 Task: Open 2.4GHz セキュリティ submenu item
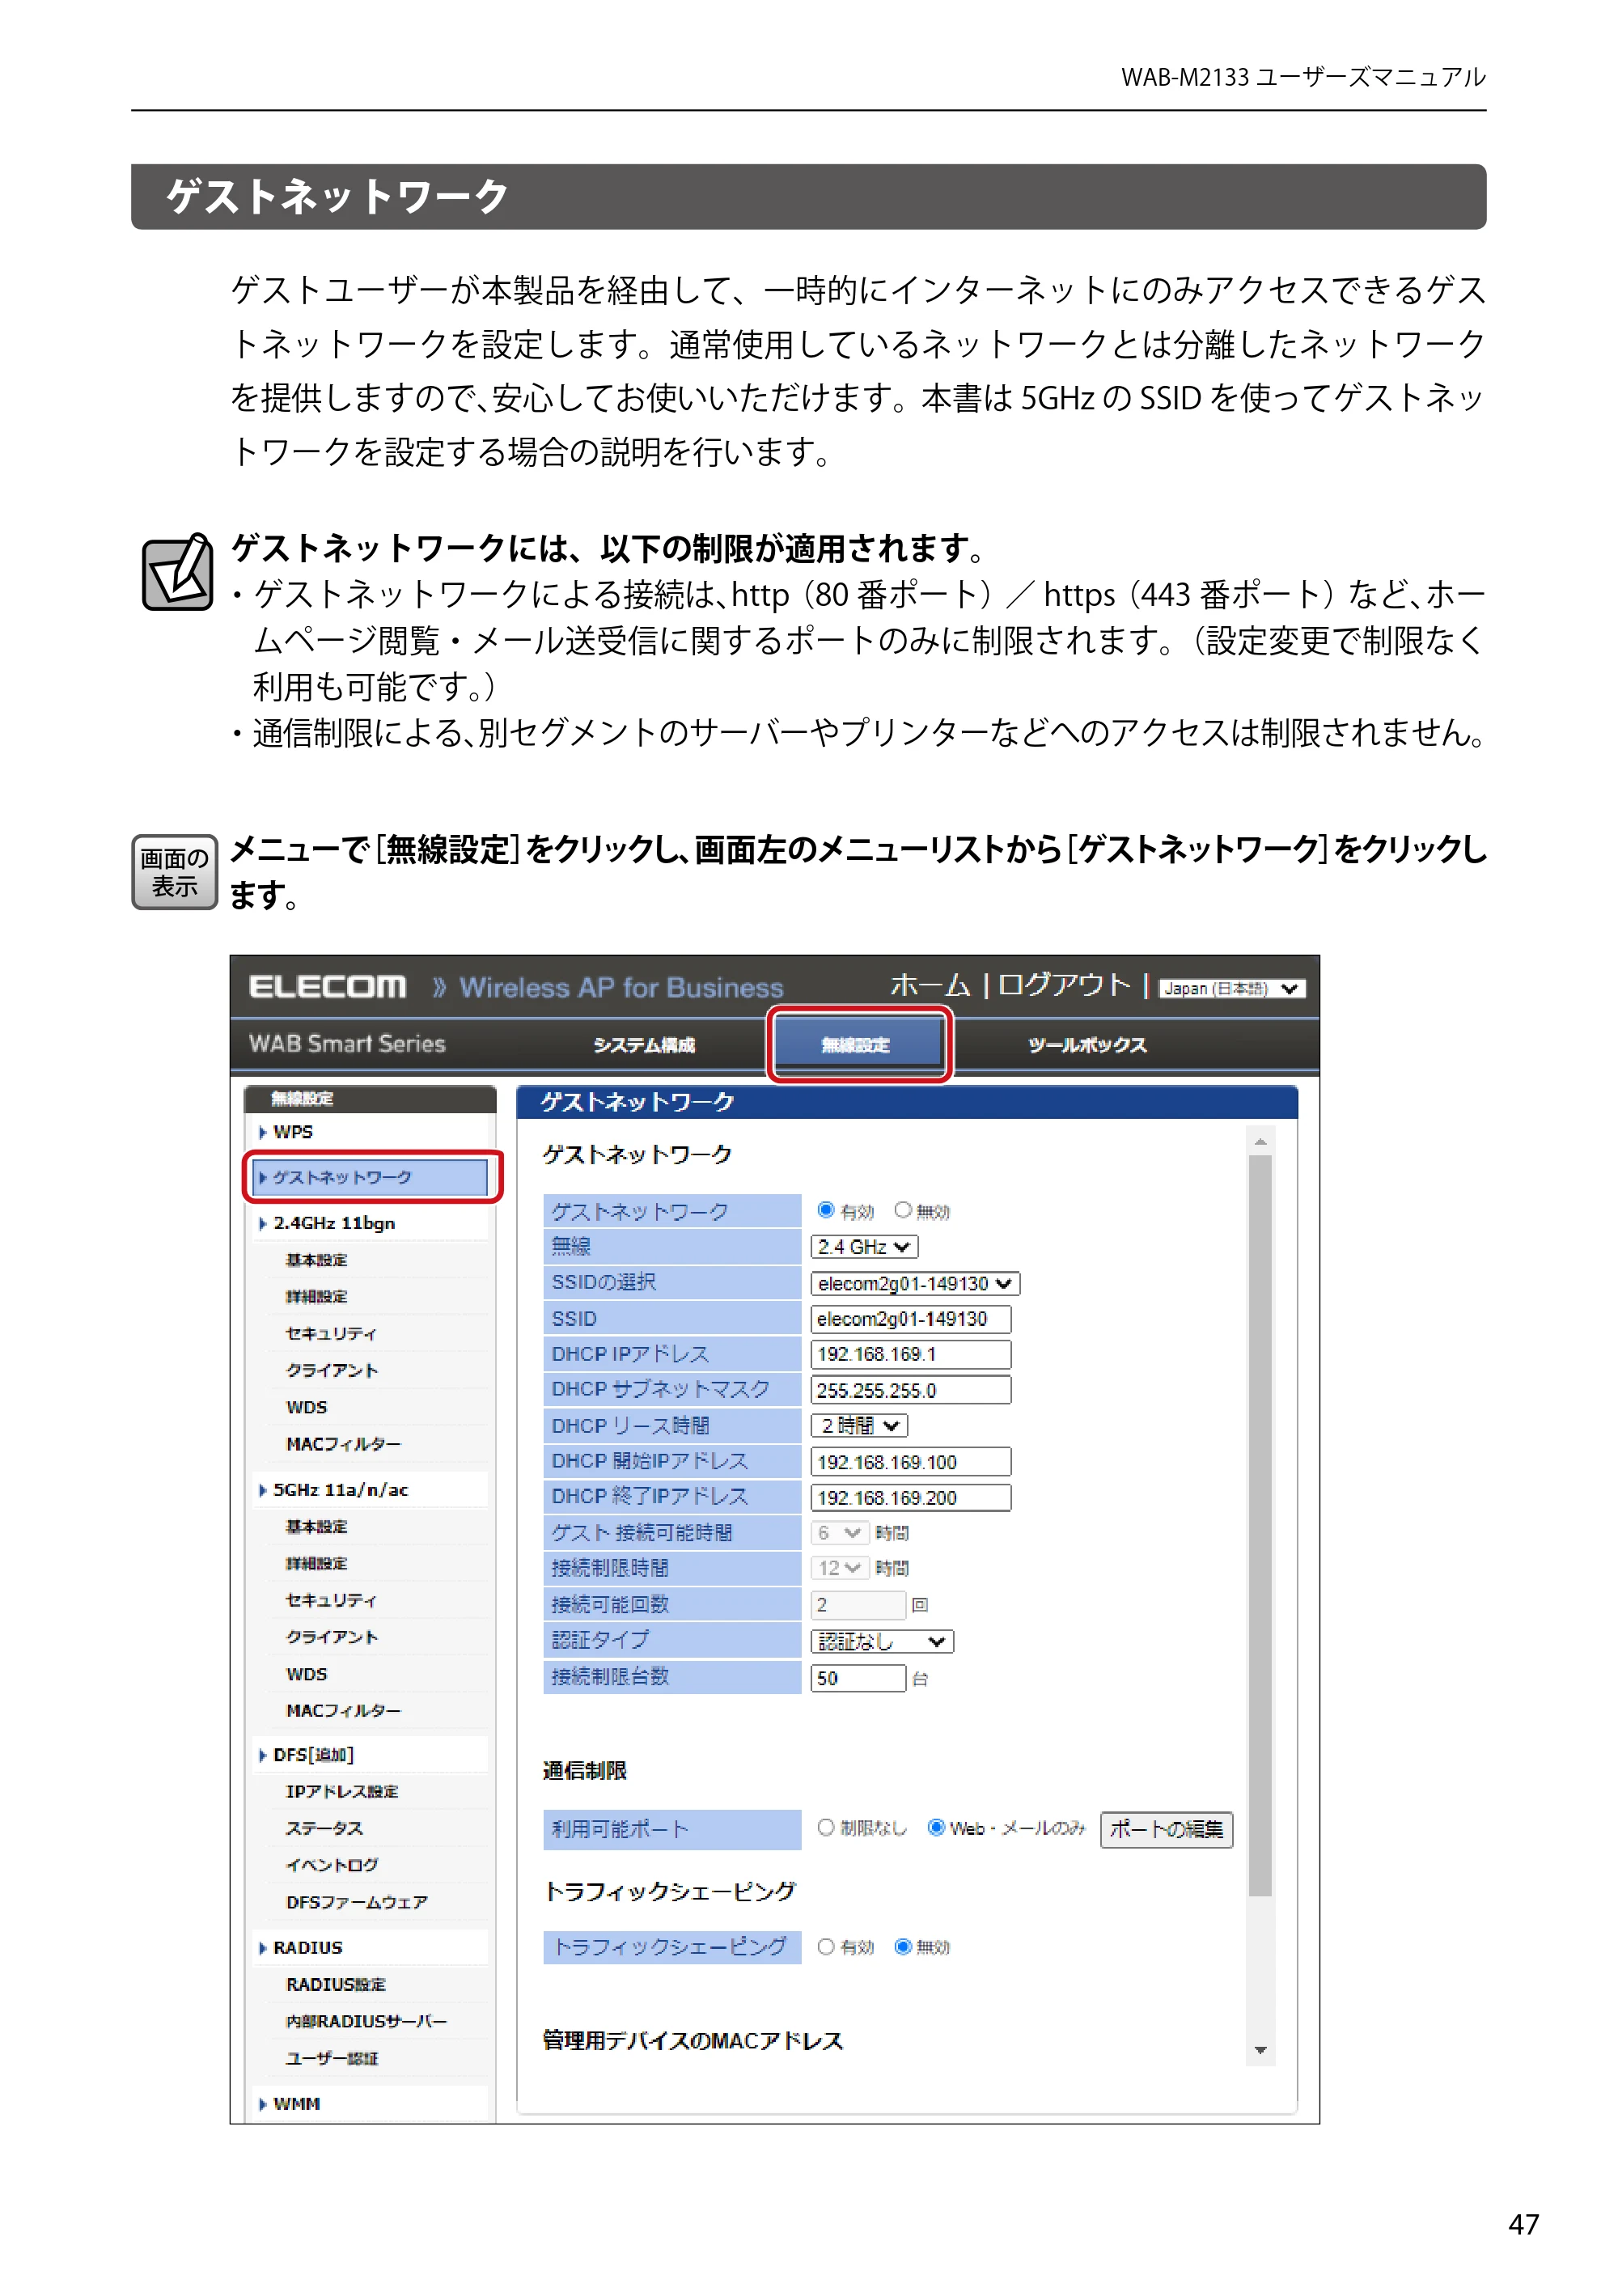click(x=331, y=1334)
